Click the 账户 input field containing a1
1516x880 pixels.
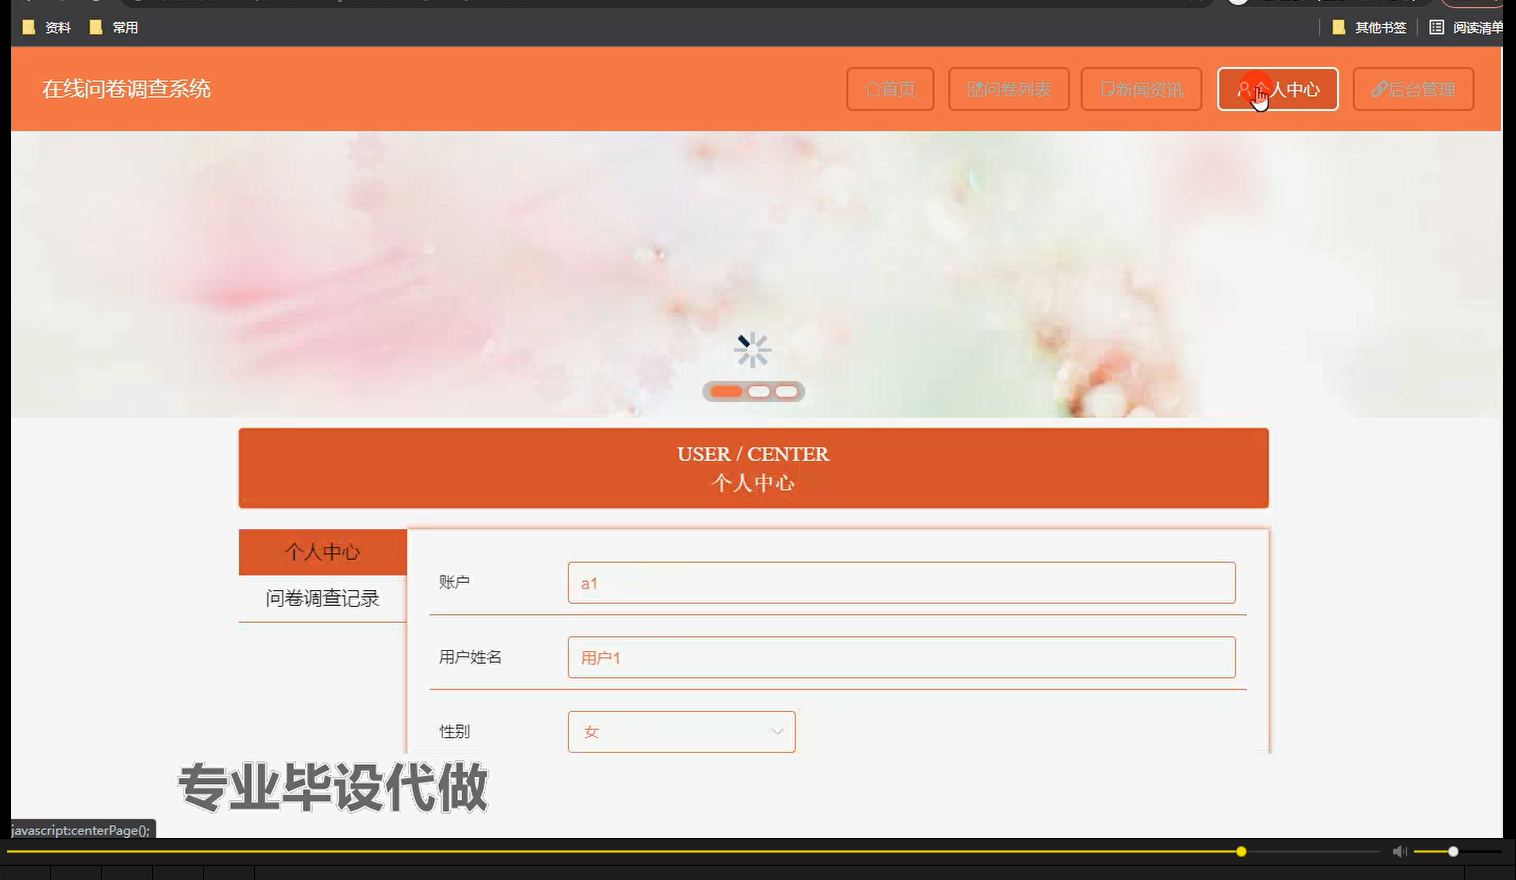(x=900, y=582)
